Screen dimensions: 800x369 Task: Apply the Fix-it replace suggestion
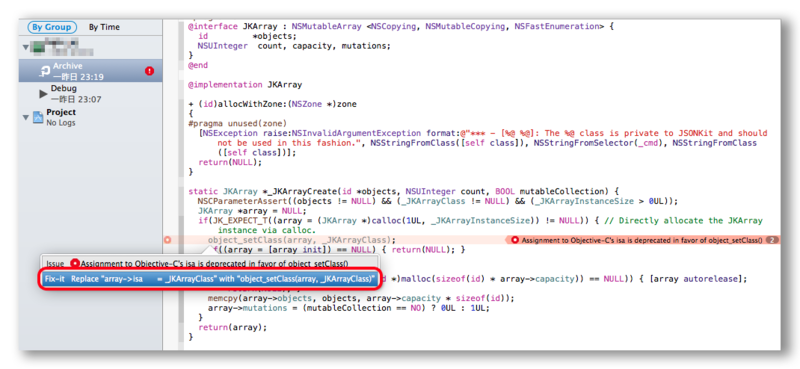210,279
